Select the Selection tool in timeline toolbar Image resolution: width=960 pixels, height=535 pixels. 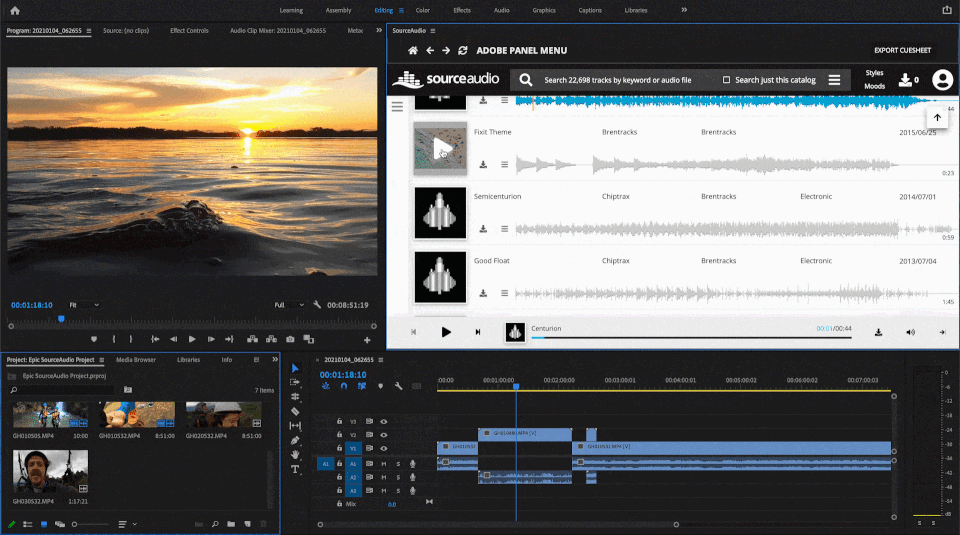coord(295,368)
